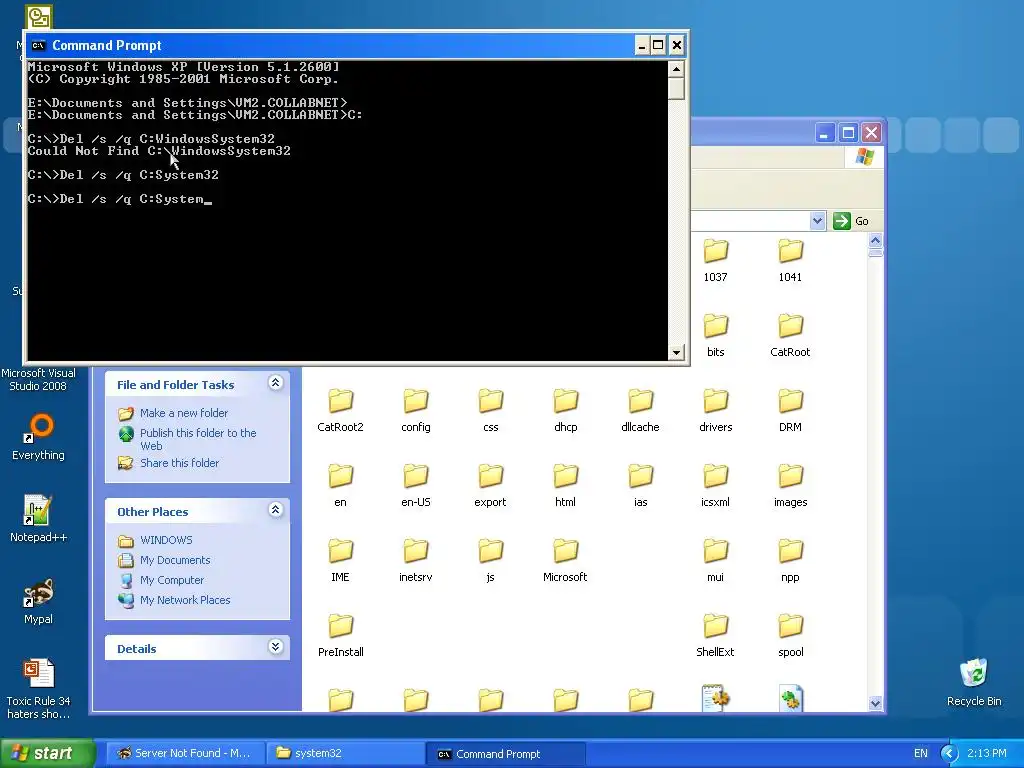This screenshot has height=768, width=1024.
Task: Select the mui folder
Action: click(x=716, y=561)
